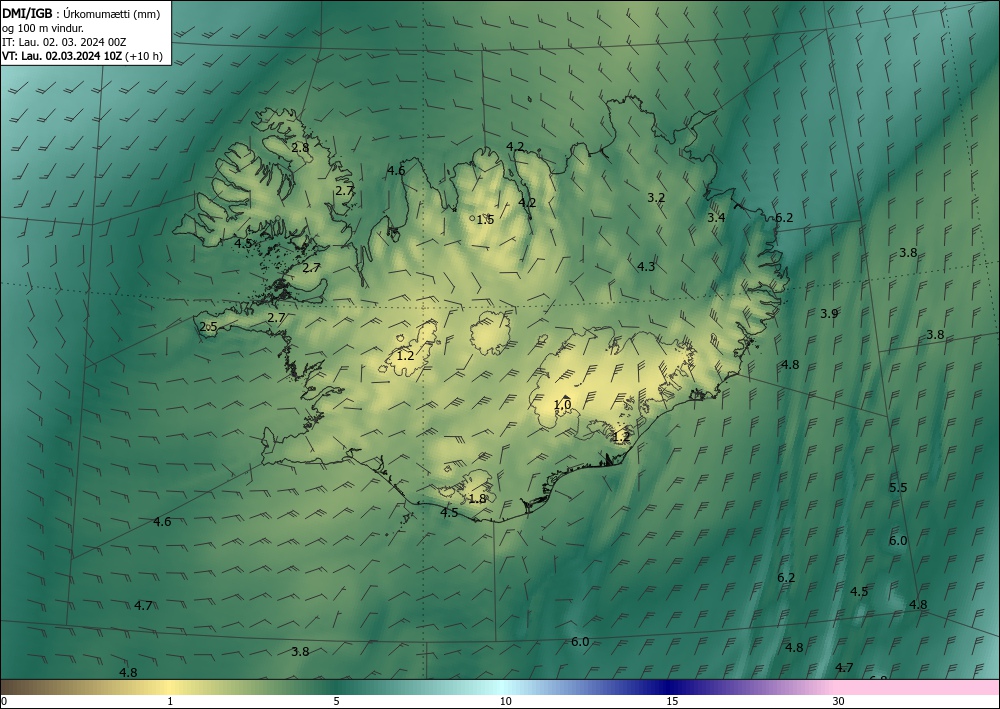This screenshot has width=1000, height=709.
Task: Click the 2.8 value in the Westfjords
Action: (x=300, y=147)
